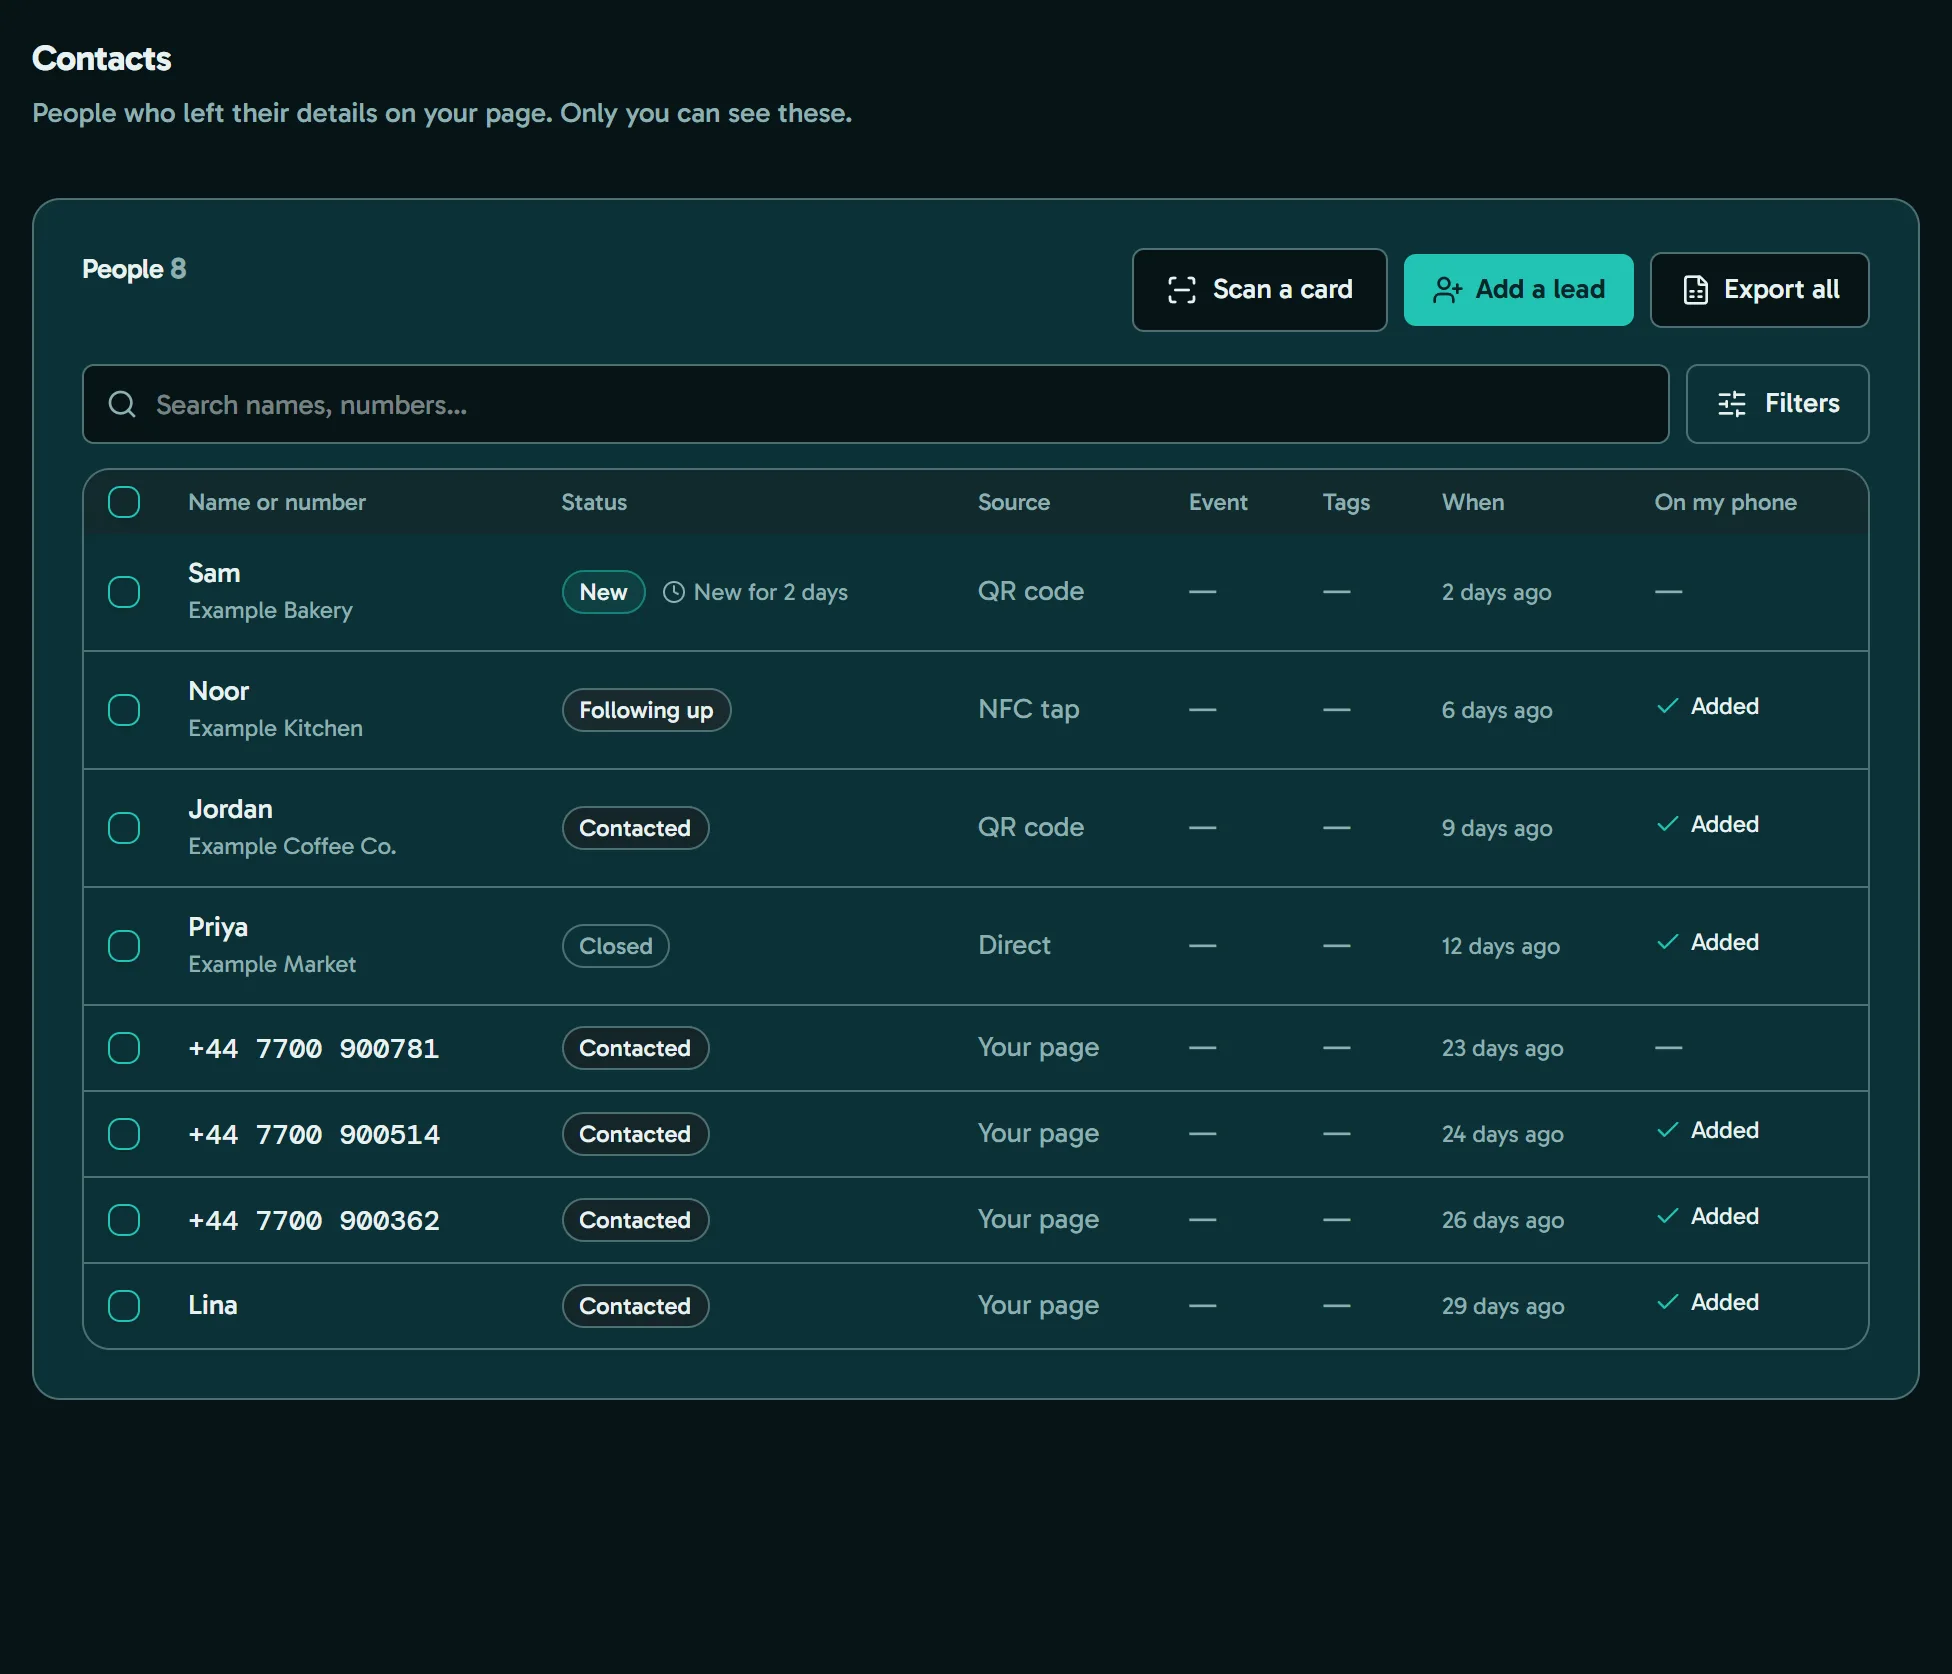Click the Direct source in Priya's row
The image size is (1952, 1674).
click(x=1014, y=945)
